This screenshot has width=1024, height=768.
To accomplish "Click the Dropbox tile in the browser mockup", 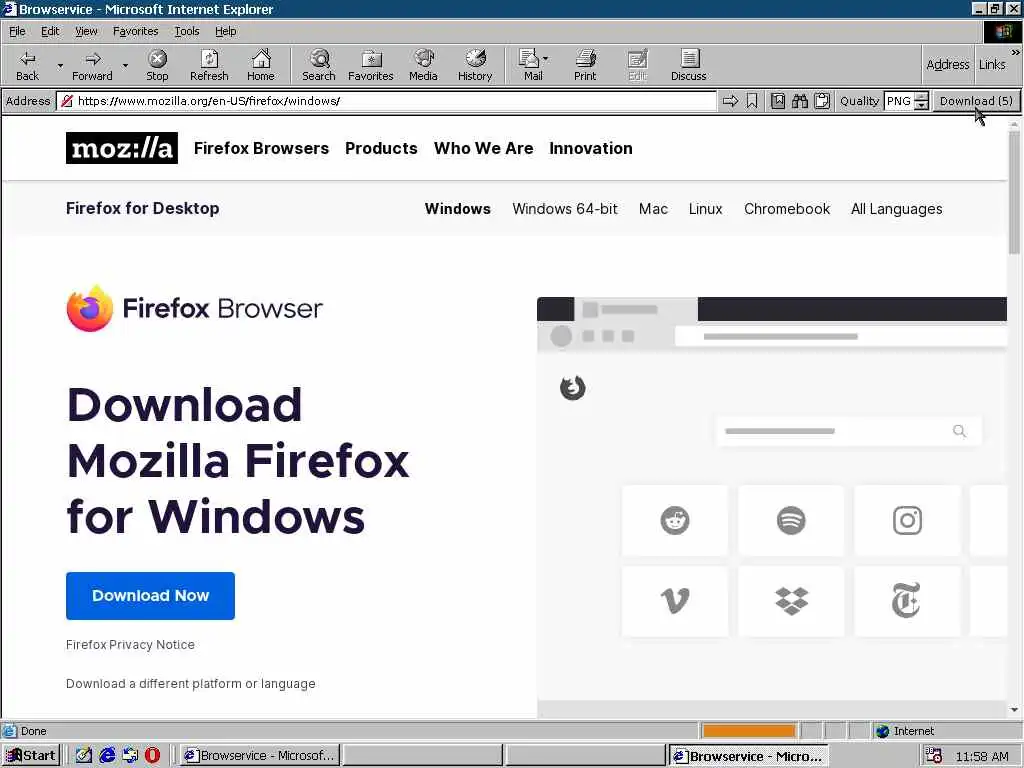I will pyautogui.click(x=791, y=601).
